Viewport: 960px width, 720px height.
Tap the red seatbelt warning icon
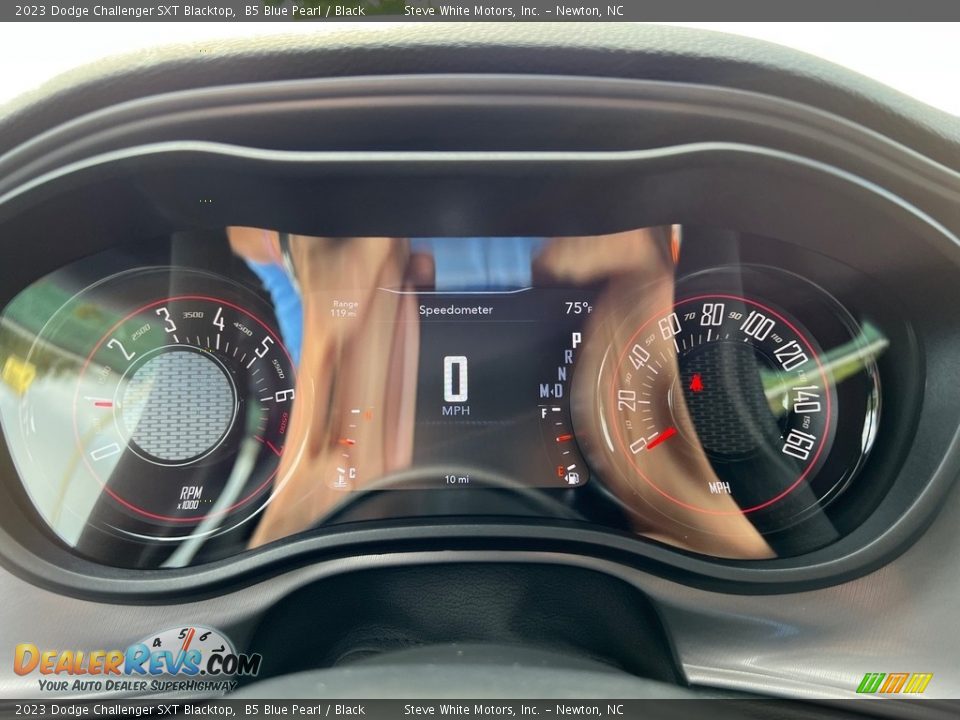(x=696, y=384)
